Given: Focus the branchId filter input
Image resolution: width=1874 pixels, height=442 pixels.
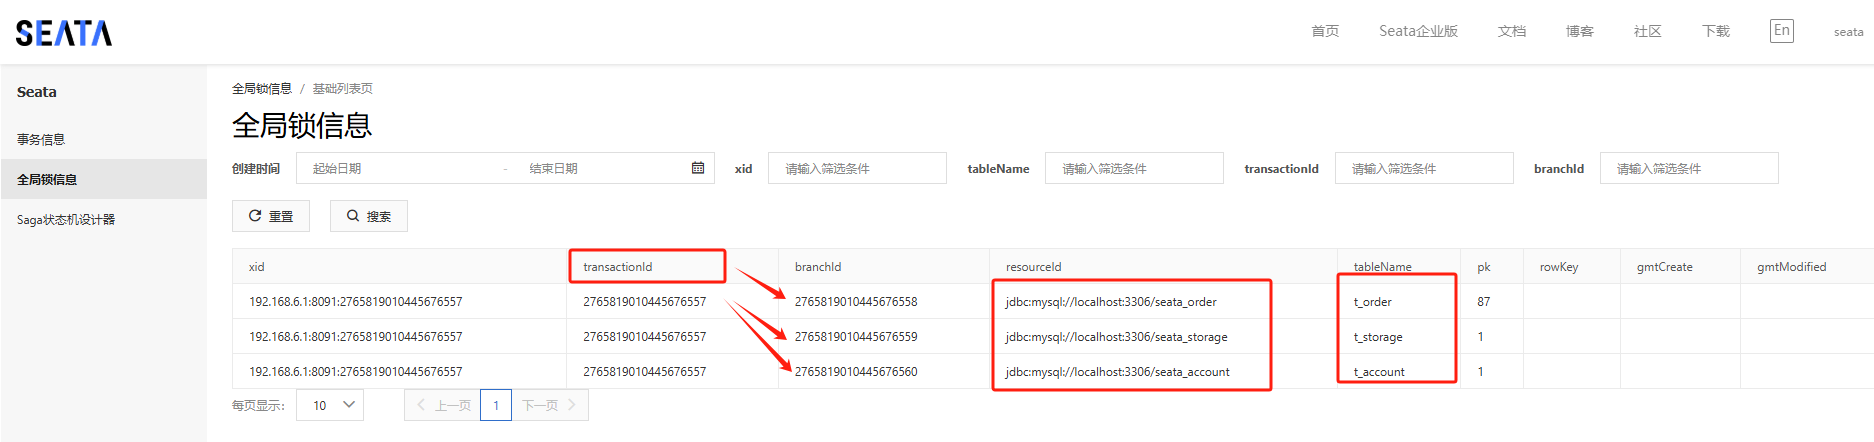Looking at the screenshot, I should coord(1689,168).
